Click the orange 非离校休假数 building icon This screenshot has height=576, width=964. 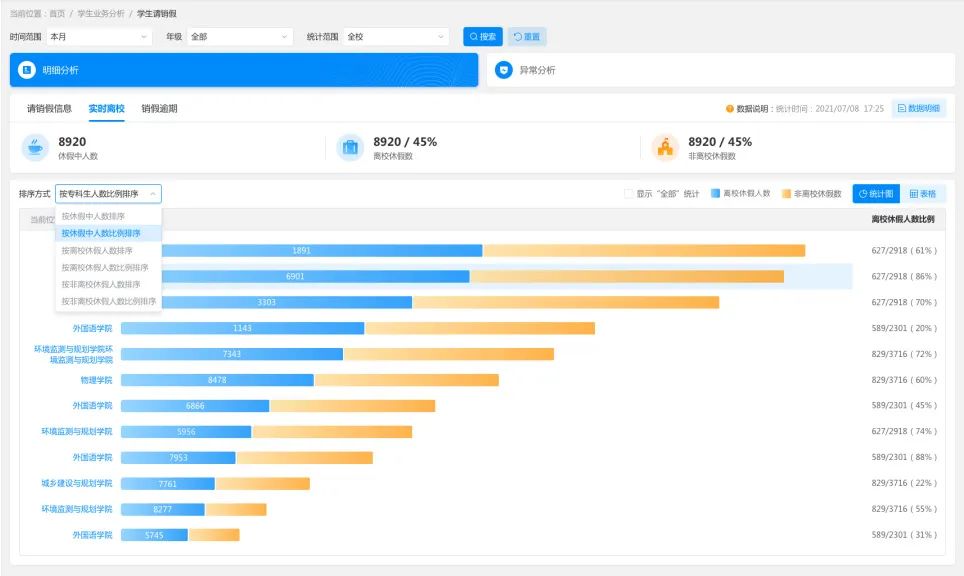(665, 148)
